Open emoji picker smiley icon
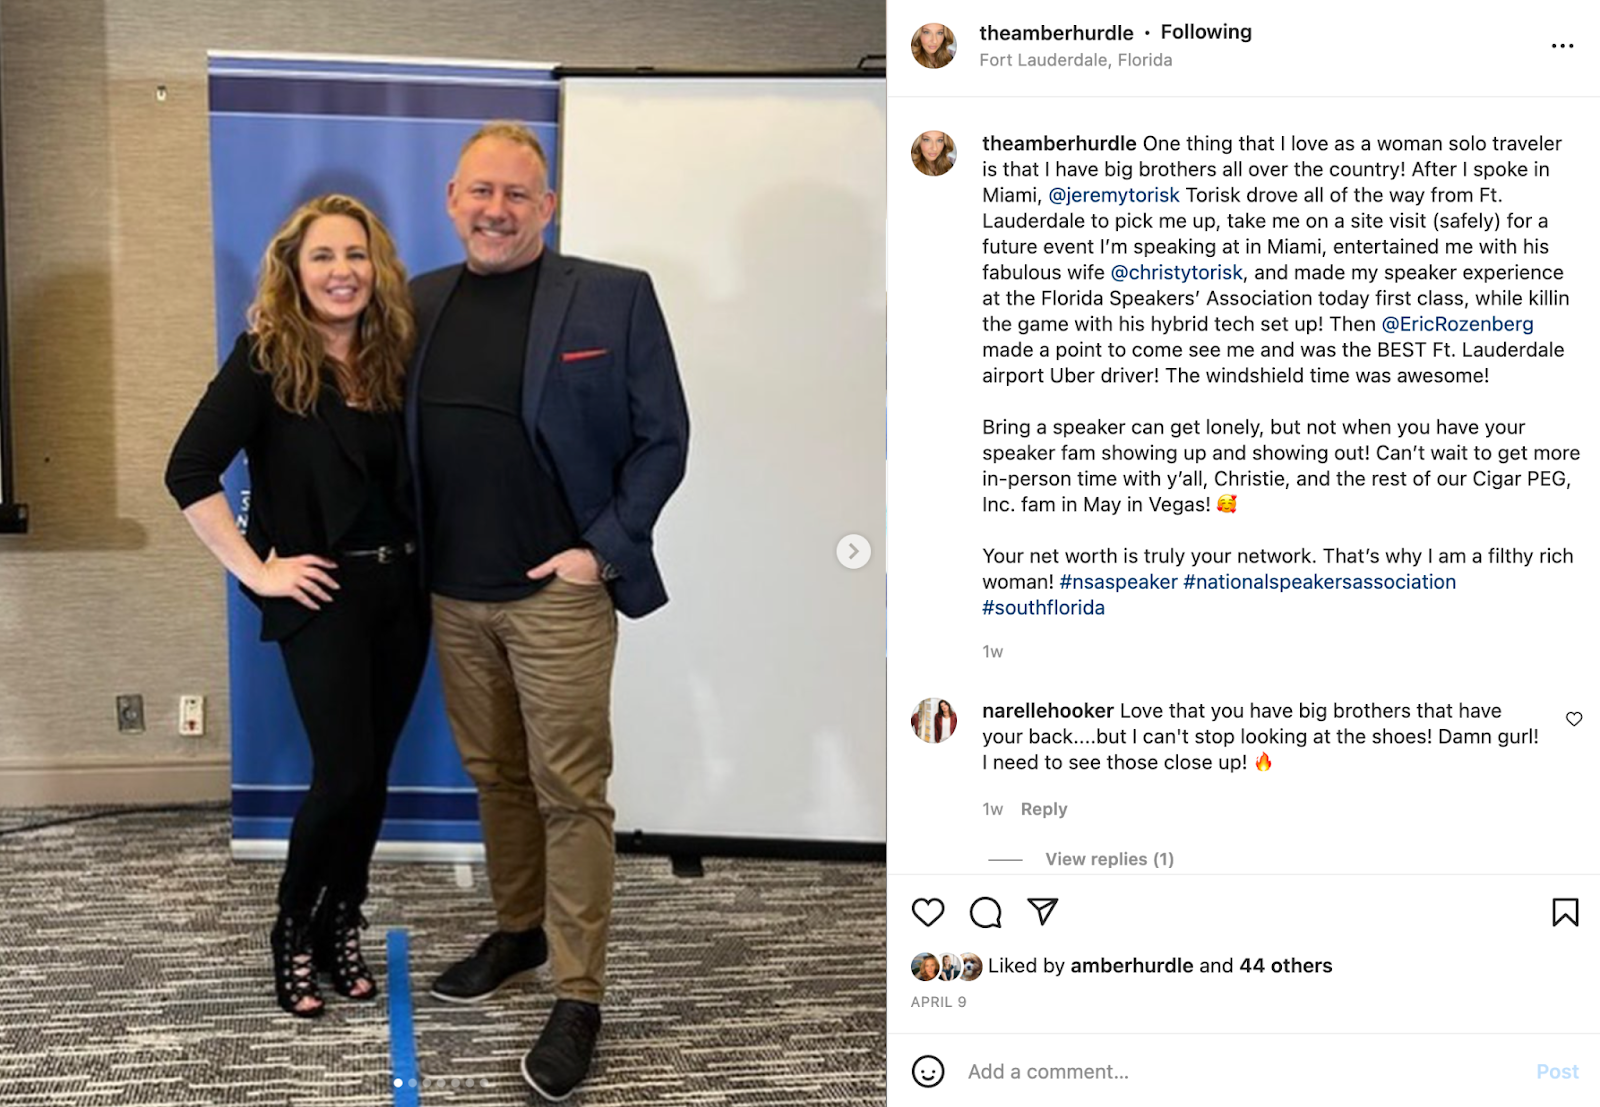This screenshot has height=1107, width=1600. [x=928, y=1071]
